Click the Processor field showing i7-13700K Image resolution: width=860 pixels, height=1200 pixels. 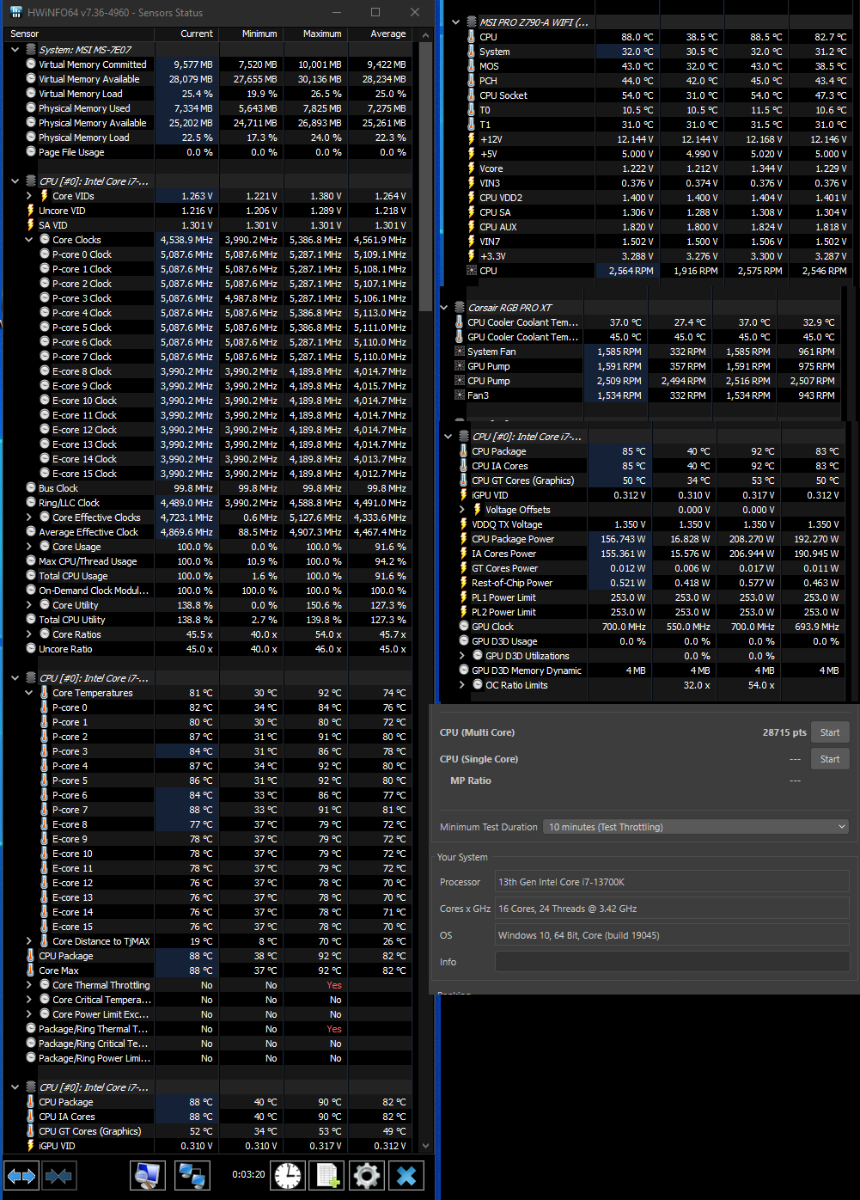672,882
